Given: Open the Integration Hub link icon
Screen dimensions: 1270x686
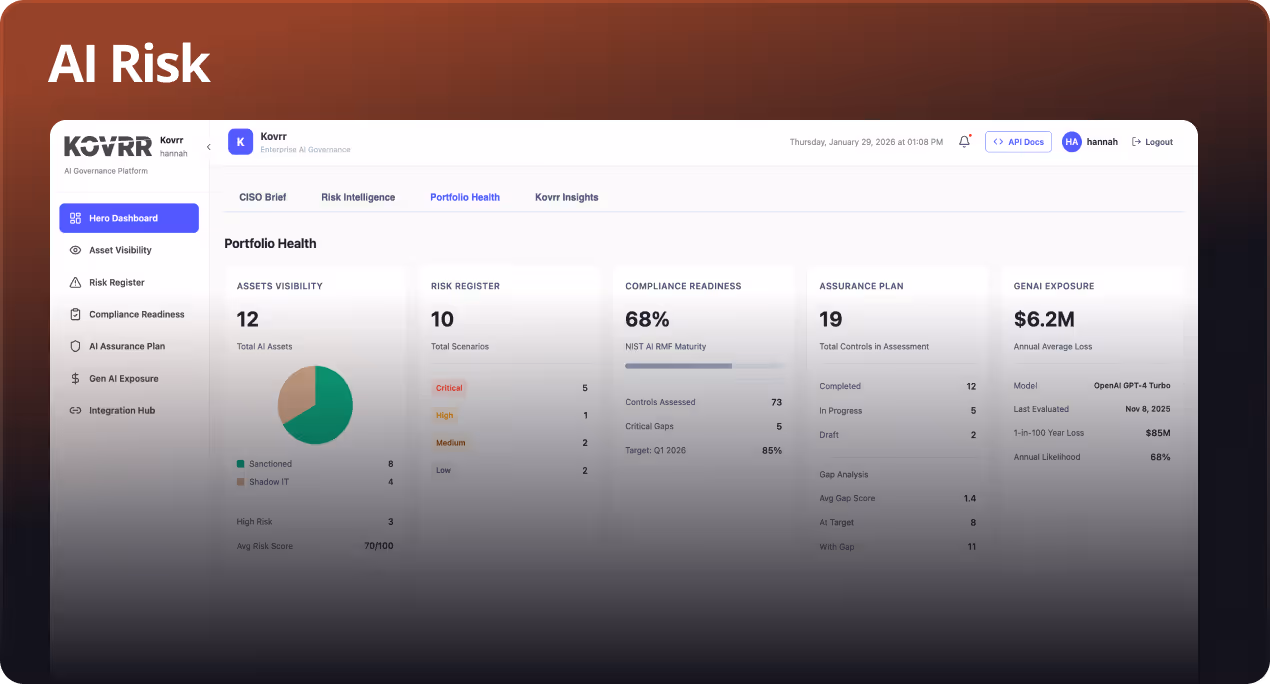Looking at the screenshot, I should tap(74, 410).
